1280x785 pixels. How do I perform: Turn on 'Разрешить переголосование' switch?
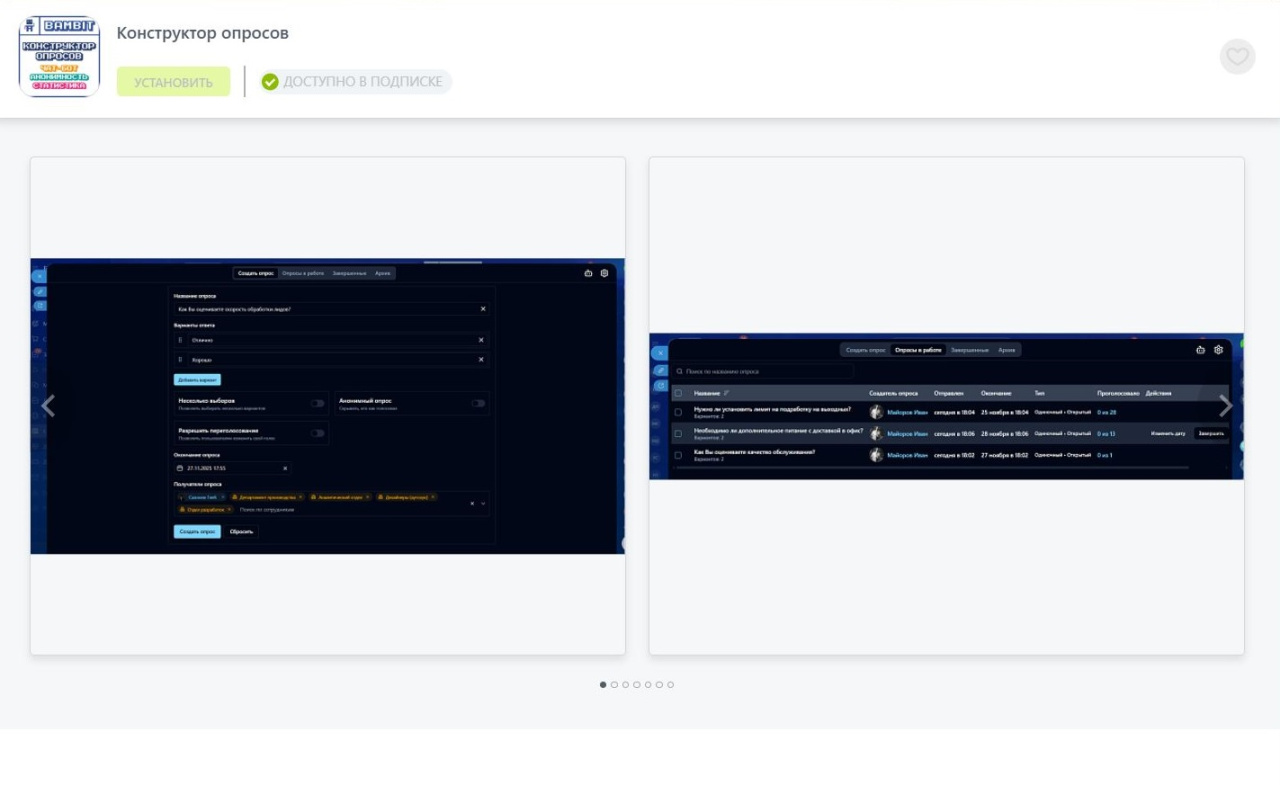[x=317, y=433]
